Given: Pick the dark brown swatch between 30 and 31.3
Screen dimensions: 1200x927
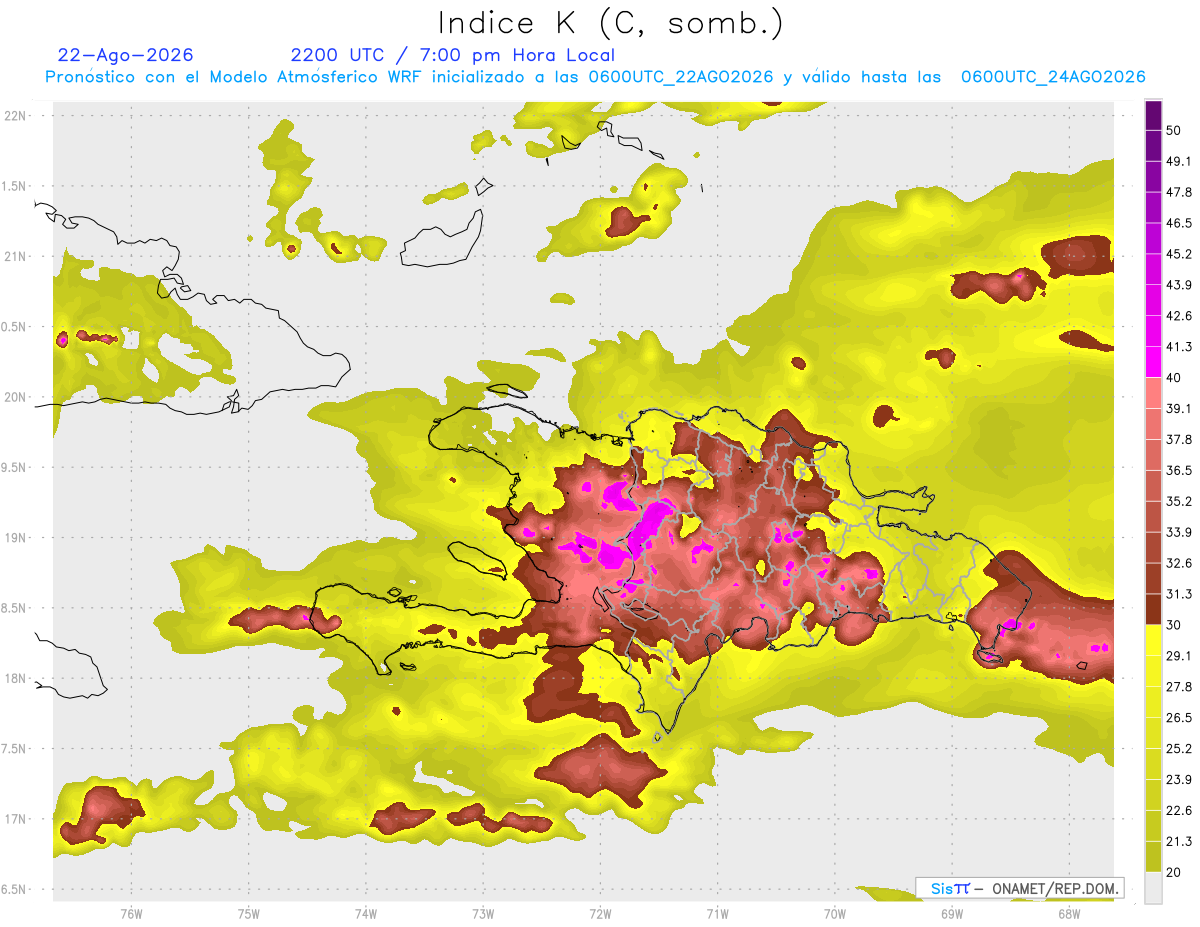Looking at the screenshot, I should tap(1153, 610).
